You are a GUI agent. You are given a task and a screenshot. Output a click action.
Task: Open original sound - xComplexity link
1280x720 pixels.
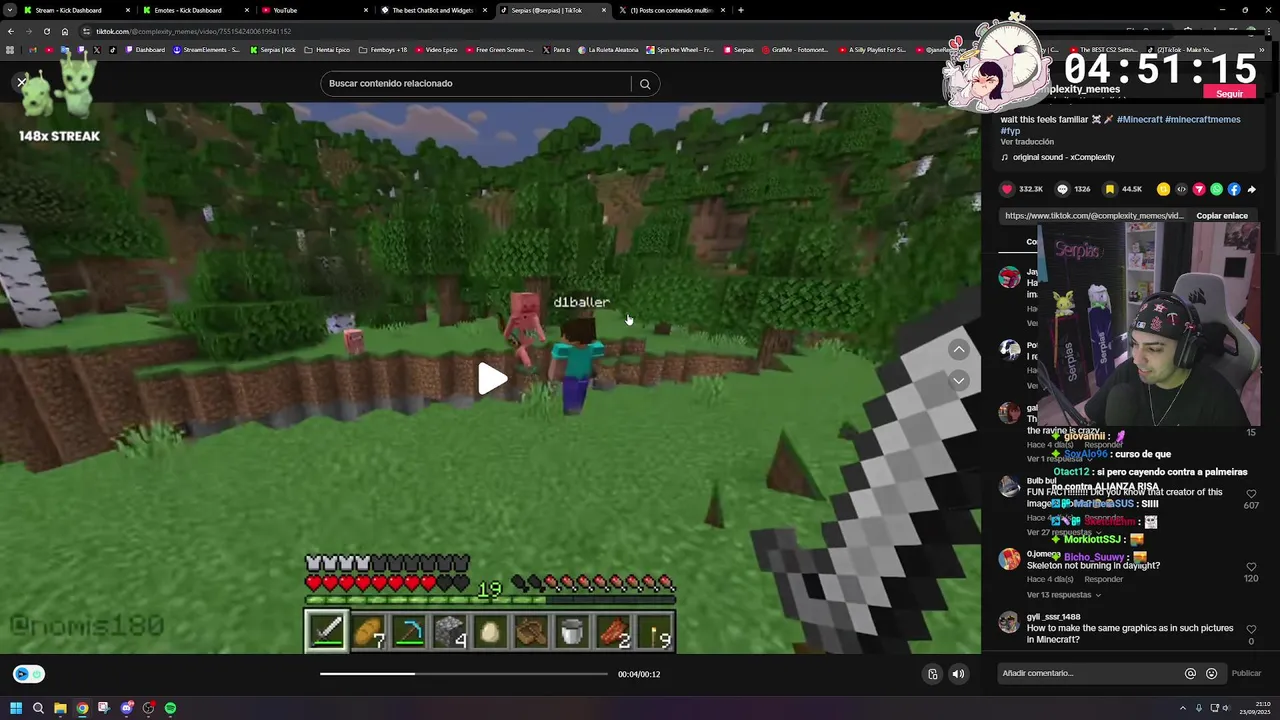tap(1063, 157)
